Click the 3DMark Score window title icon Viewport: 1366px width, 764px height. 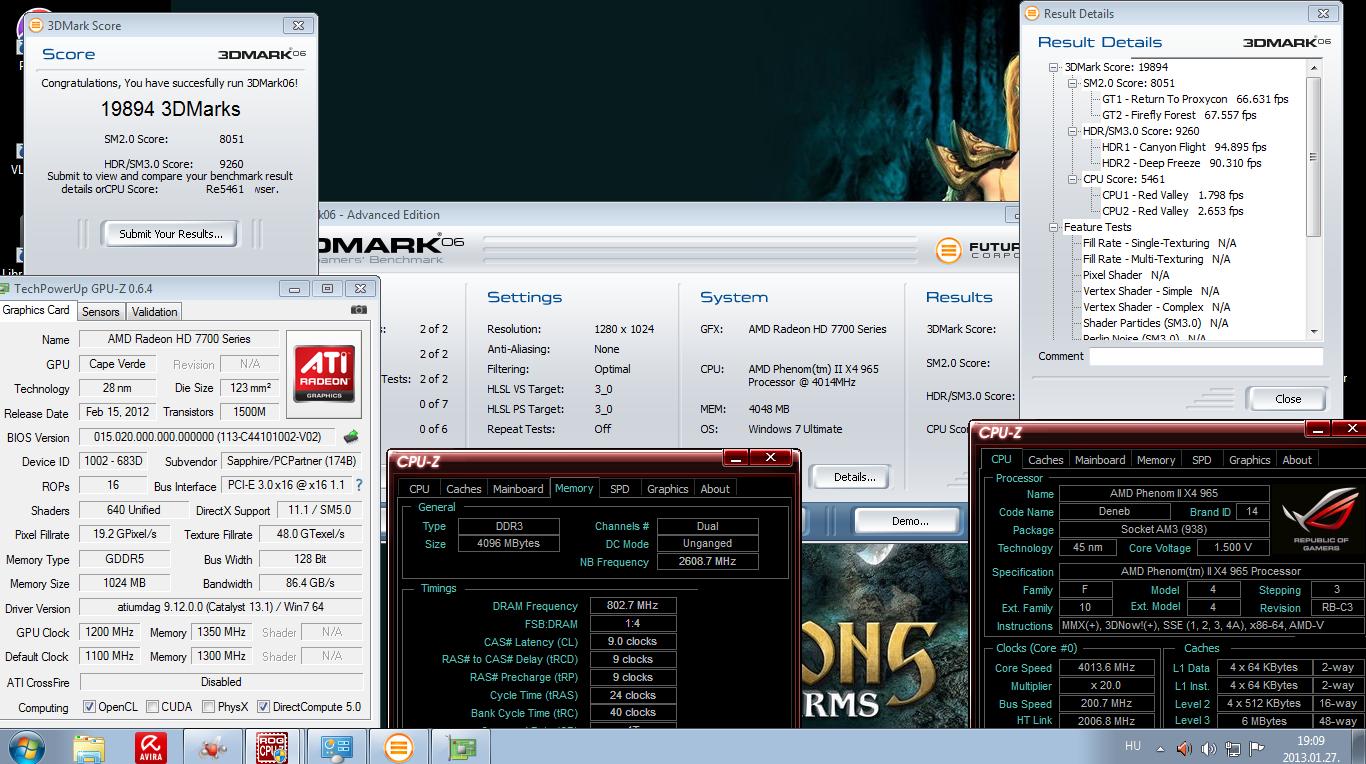pos(38,25)
